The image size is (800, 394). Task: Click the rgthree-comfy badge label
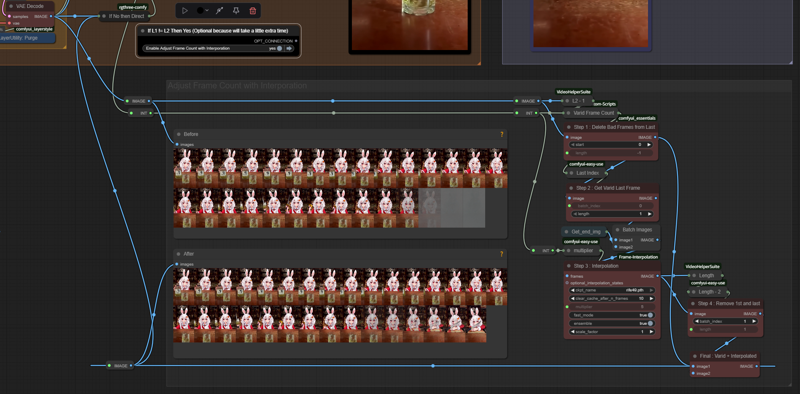coord(133,7)
